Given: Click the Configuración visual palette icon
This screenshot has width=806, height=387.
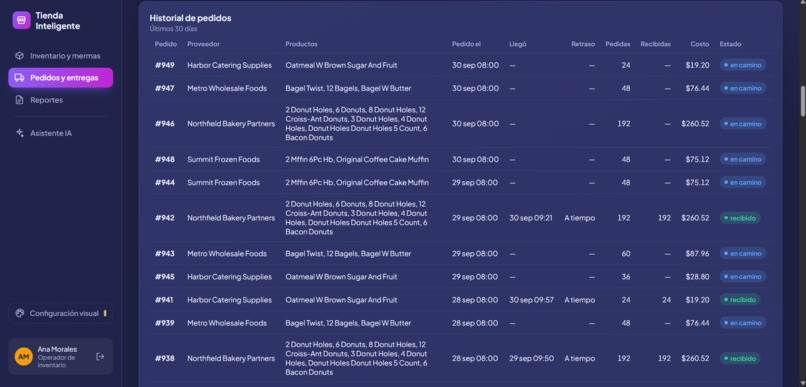Looking at the screenshot, I should (x=20, y=313).
